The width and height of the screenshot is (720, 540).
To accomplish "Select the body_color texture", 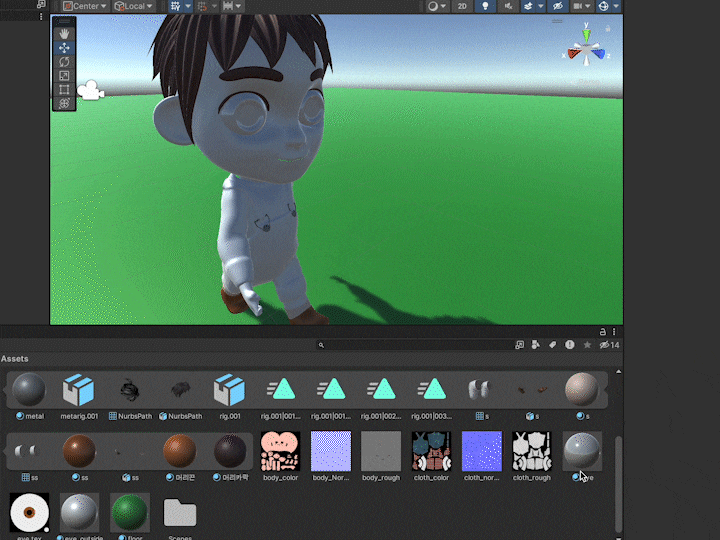I will [281, 456].
